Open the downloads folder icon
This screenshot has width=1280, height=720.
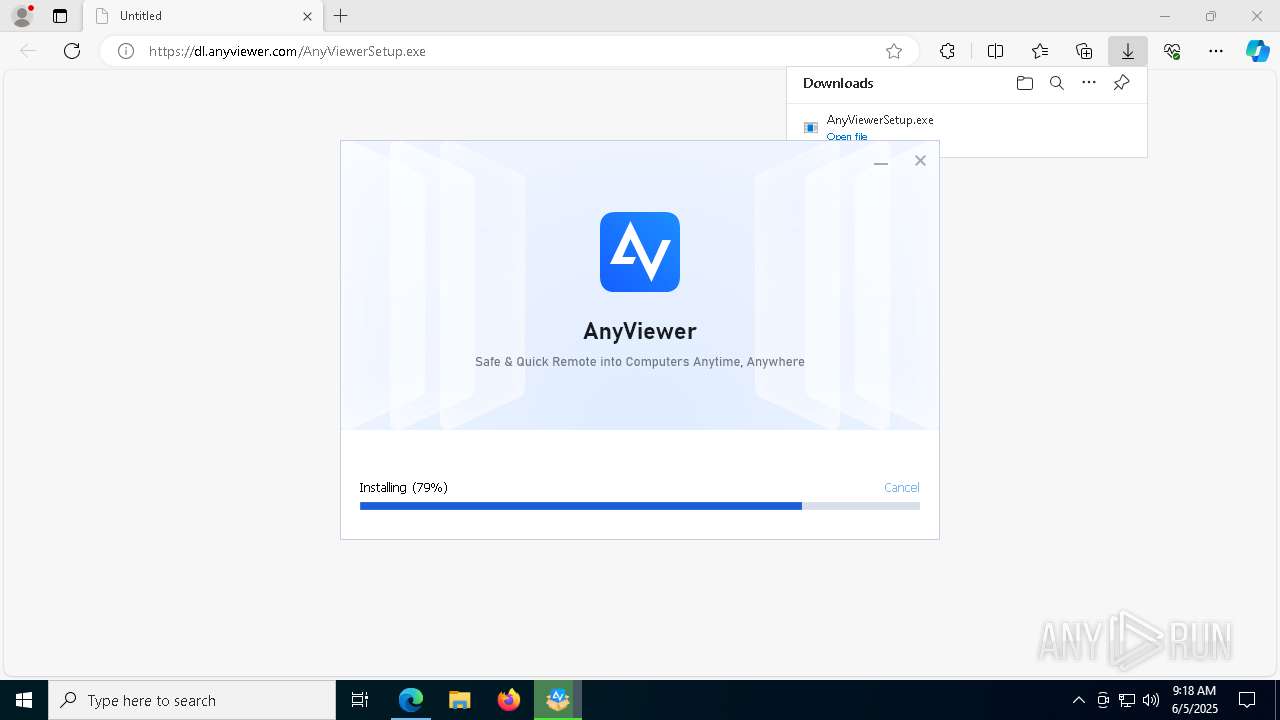point(1024,83)
